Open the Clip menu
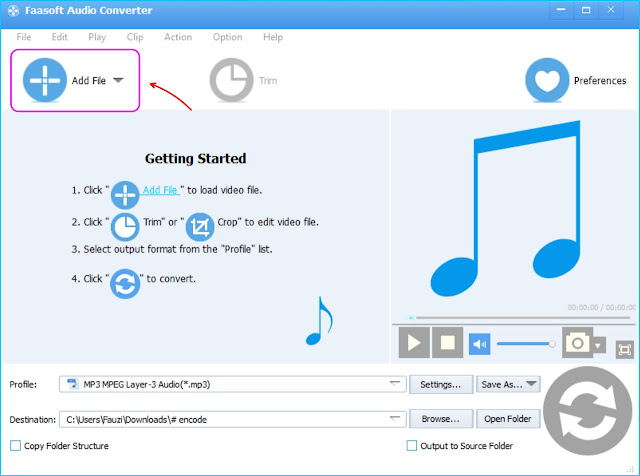 point(135,37)
